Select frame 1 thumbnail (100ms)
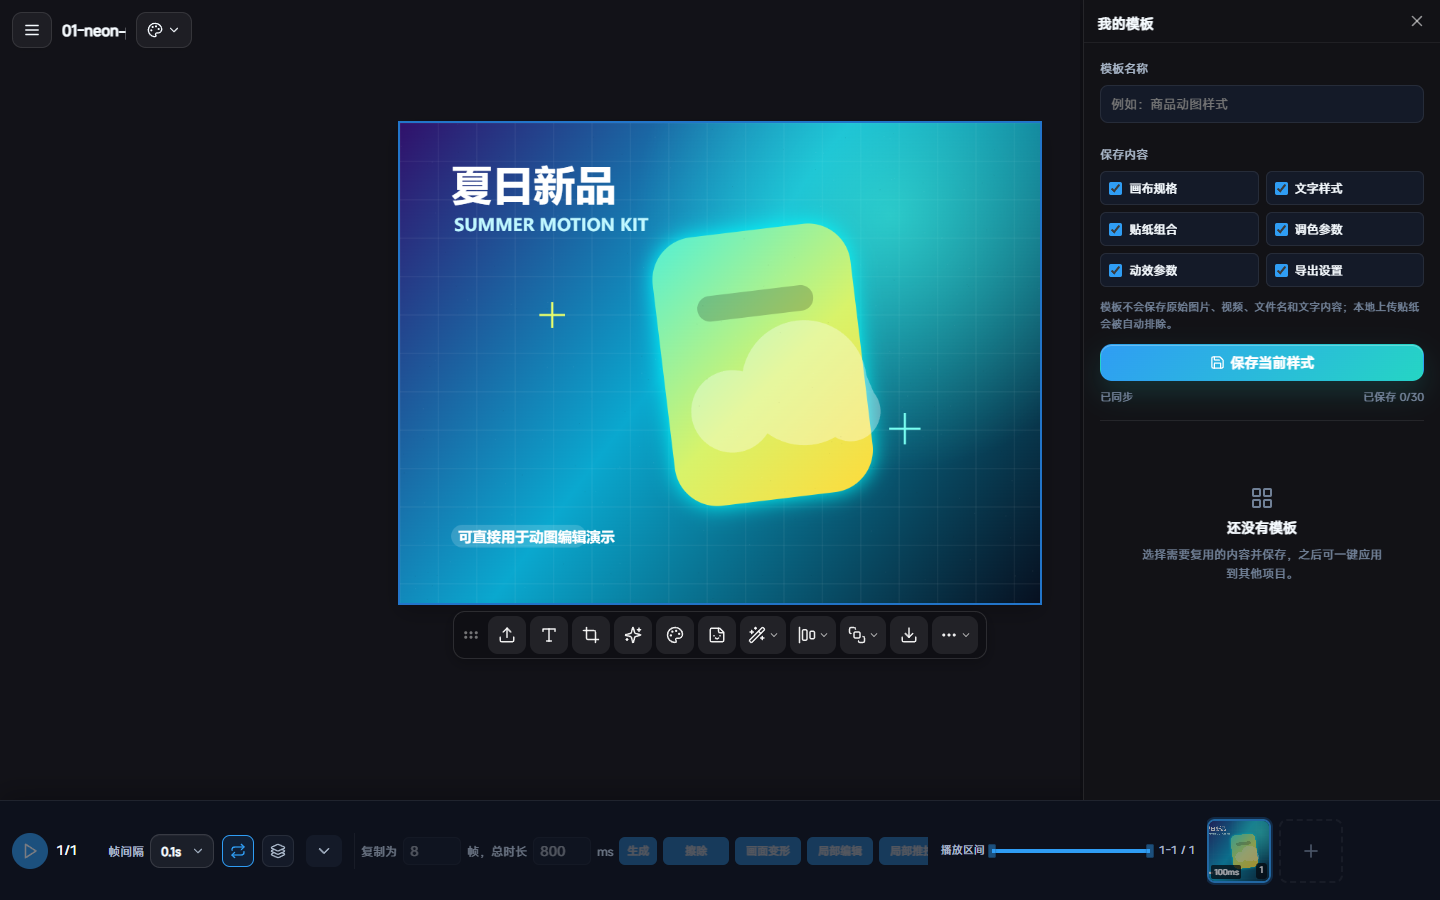 point(1240,851)
